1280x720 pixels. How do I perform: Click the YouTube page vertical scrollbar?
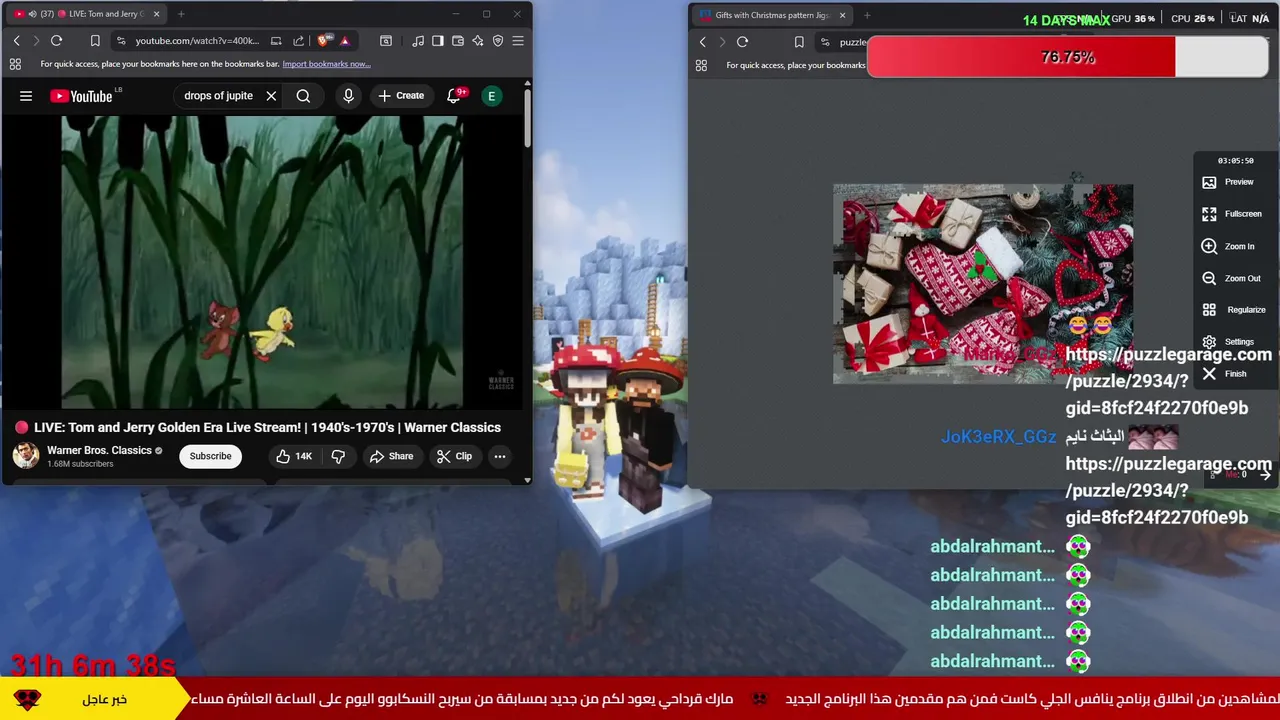(x=527, y=120)
